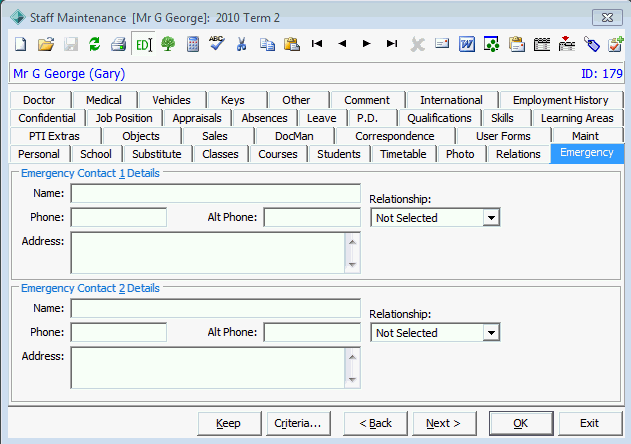Switch to Appraisals tab

click(x=197, y=118)
